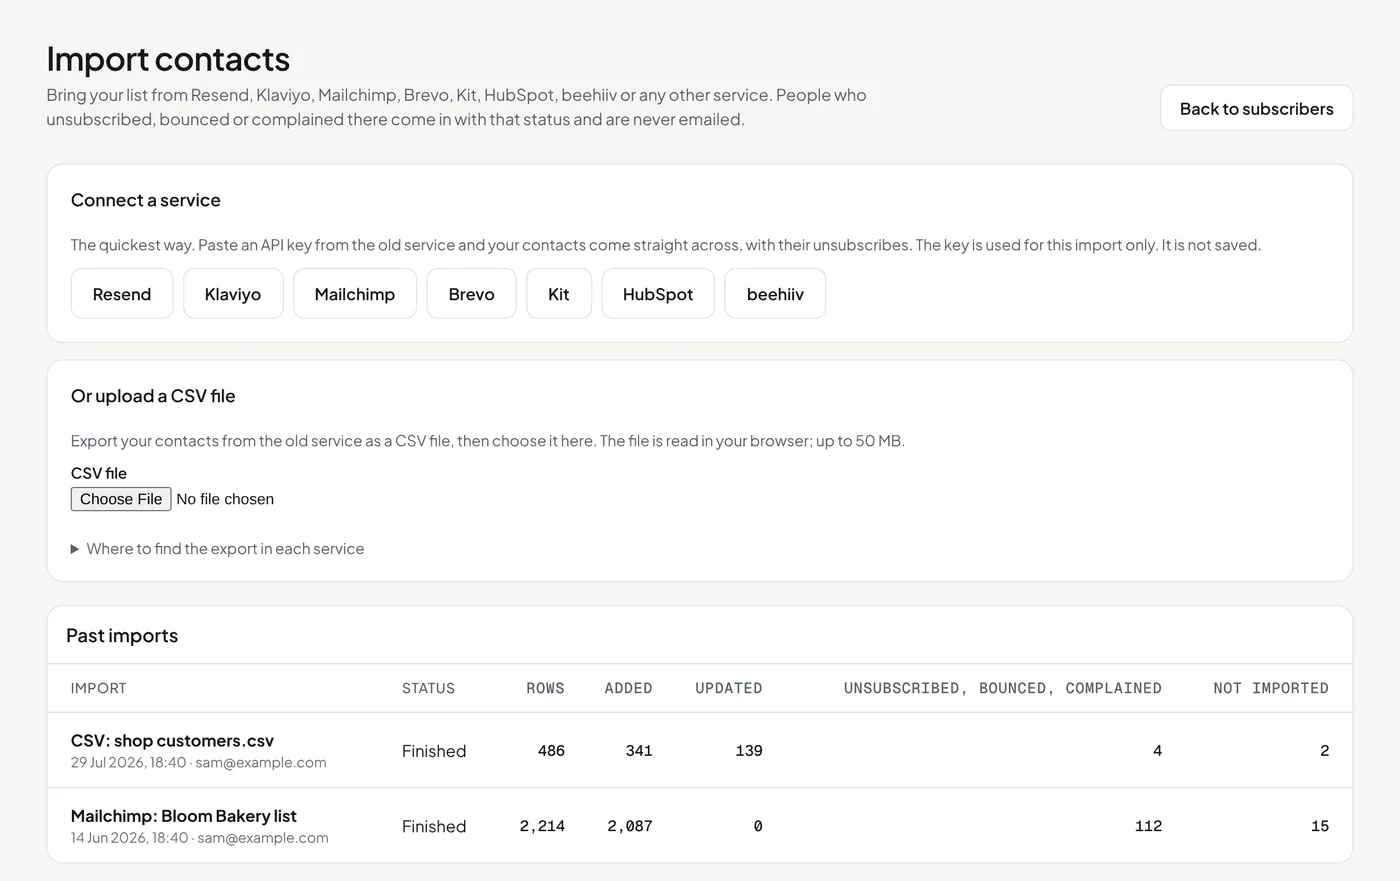This screenshot has height=881, width=1400.
Task: Click the Import column header
Action: [x=99, y=688]
